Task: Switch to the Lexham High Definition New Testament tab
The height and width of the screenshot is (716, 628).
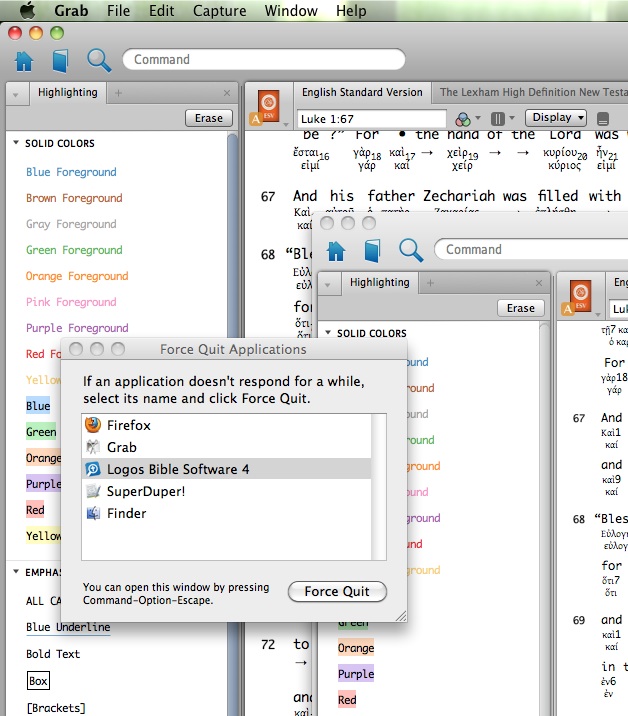Action: click(533, 92)
